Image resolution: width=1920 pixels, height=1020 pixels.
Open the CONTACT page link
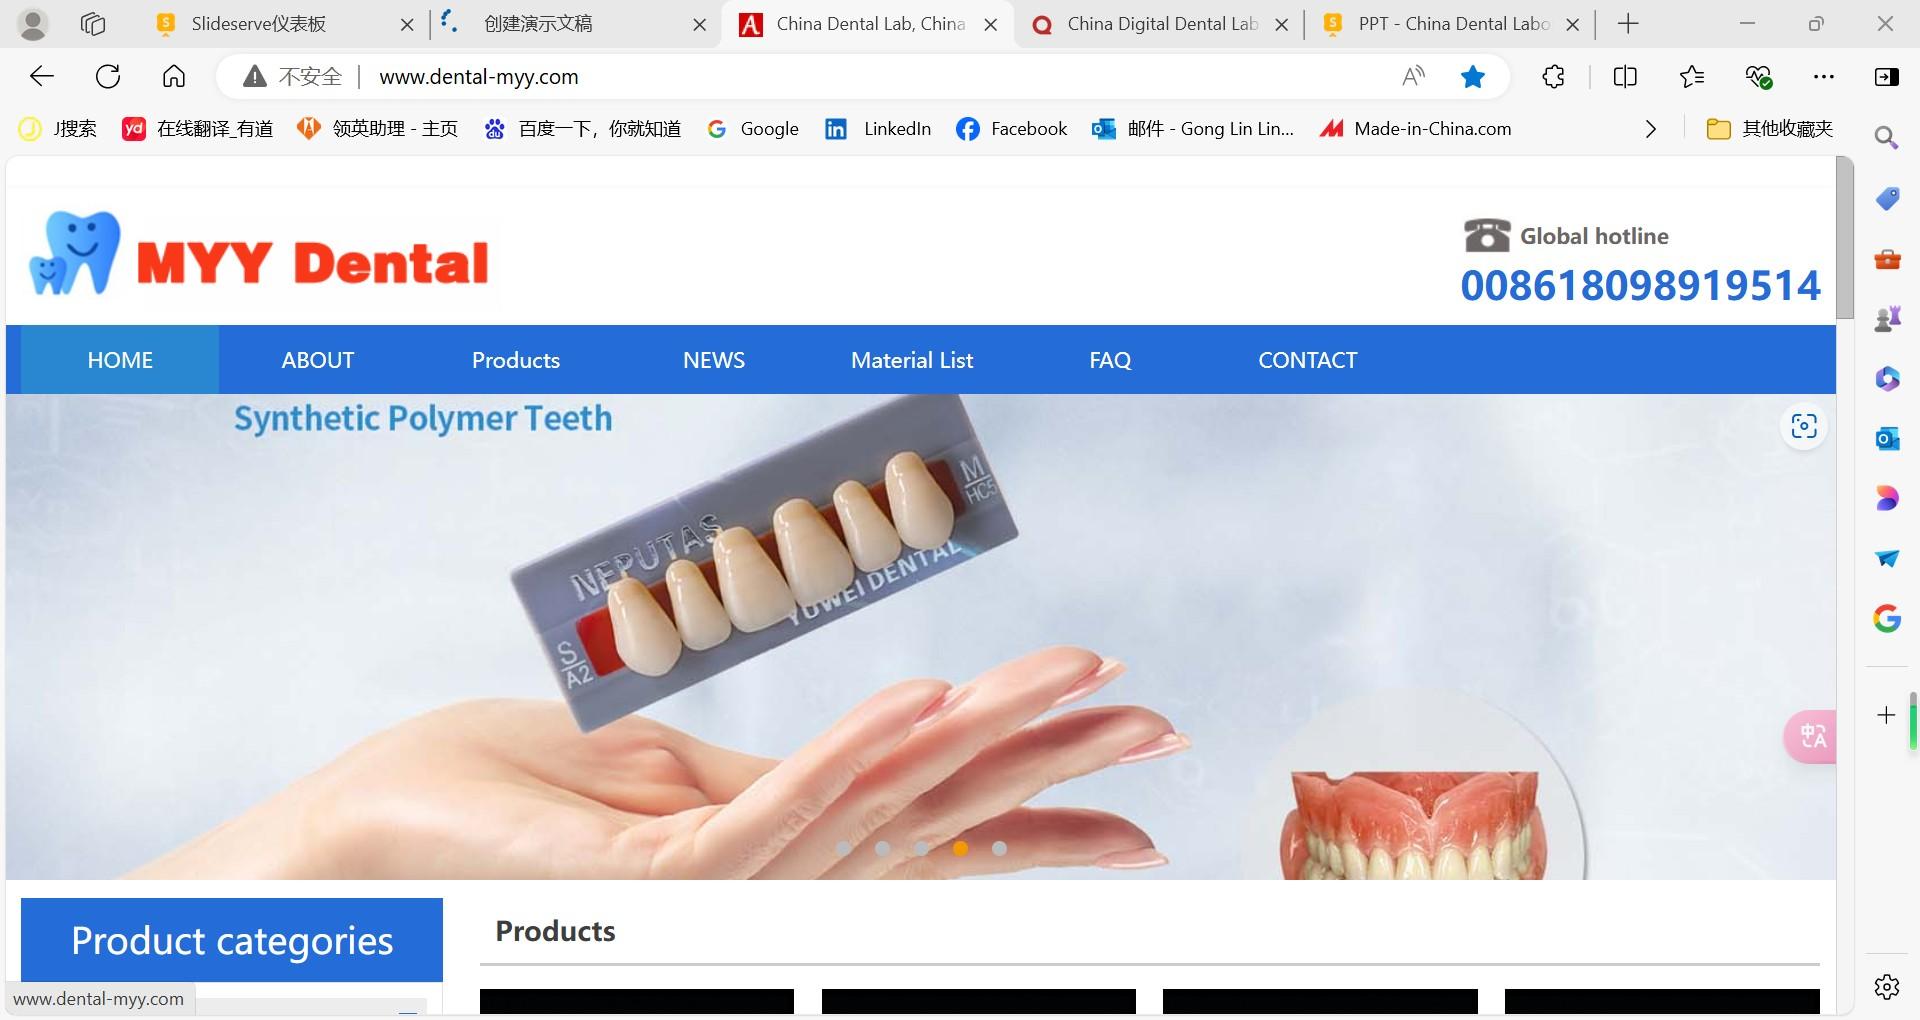coord(1307,360)
